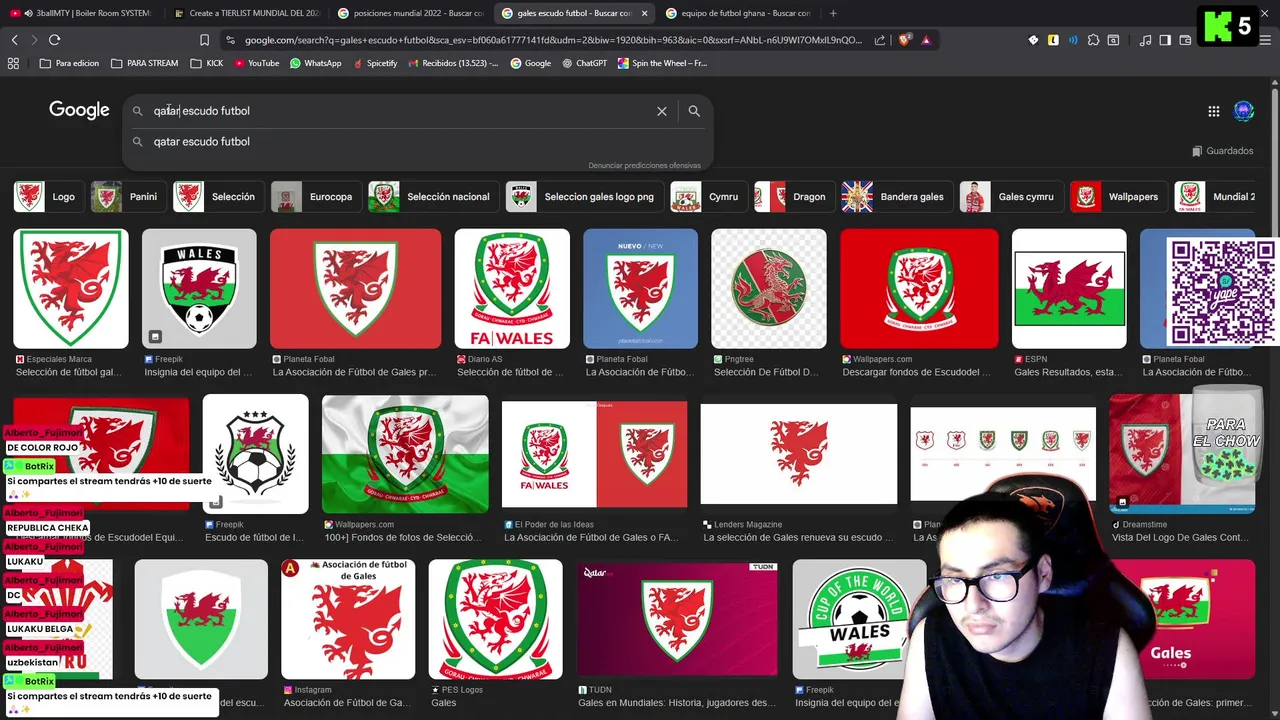Toggle the browser sidebar panel icon

point(1165,40)
